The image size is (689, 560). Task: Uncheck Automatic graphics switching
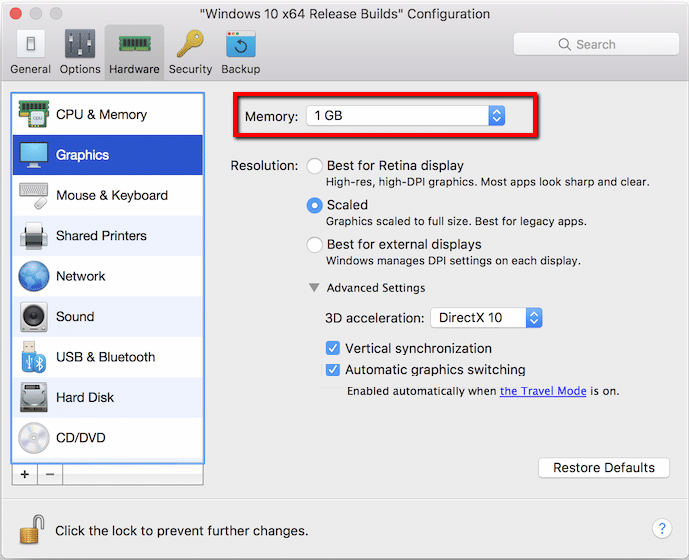[x=334, y=370]
